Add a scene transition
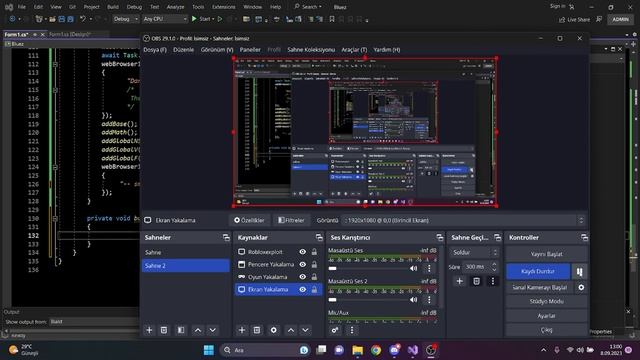 [460, 281]
